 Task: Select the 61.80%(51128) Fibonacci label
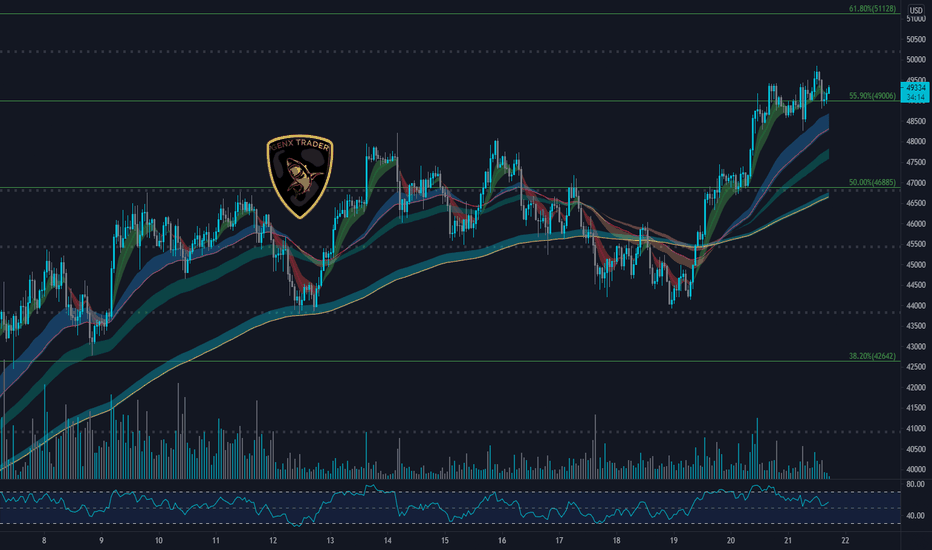click(872, 8)
